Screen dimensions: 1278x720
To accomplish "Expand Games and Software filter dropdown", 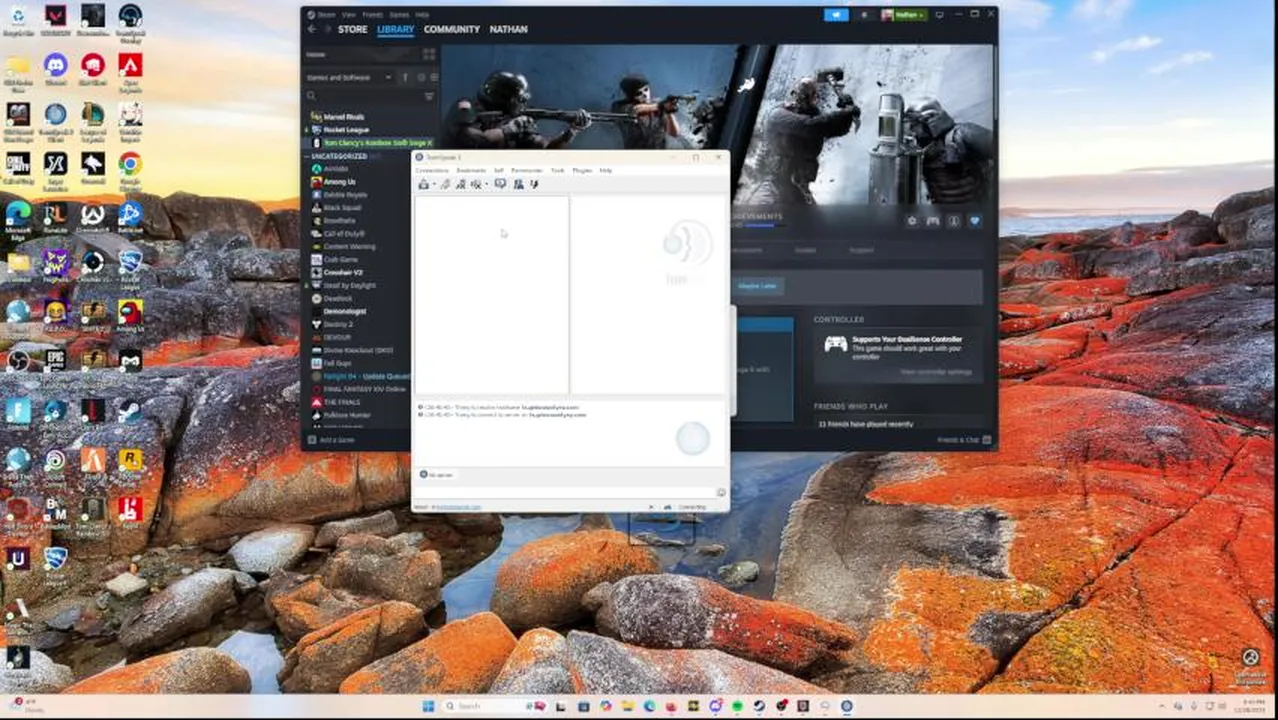I will (350, 77).
